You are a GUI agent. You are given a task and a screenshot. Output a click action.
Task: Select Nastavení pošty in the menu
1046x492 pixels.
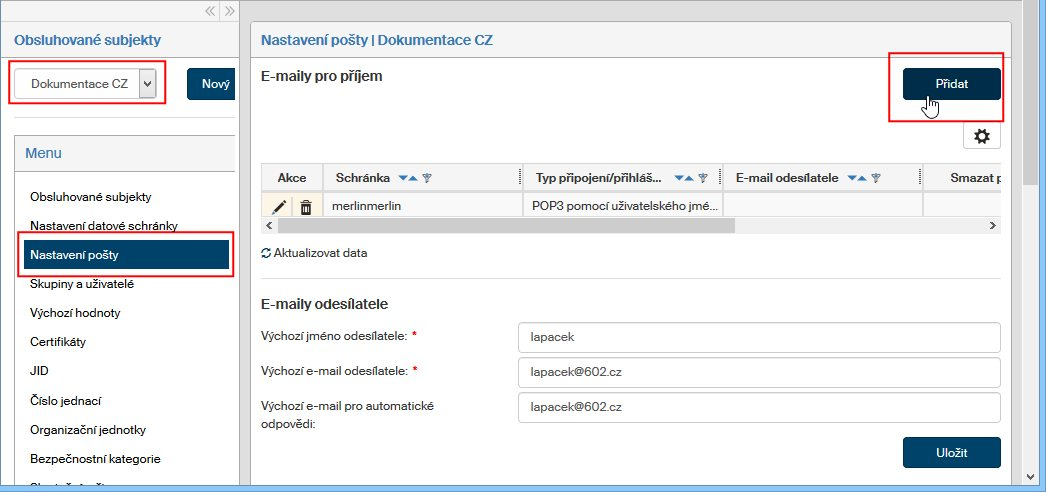pyautogui.click(x=127, y=255)
